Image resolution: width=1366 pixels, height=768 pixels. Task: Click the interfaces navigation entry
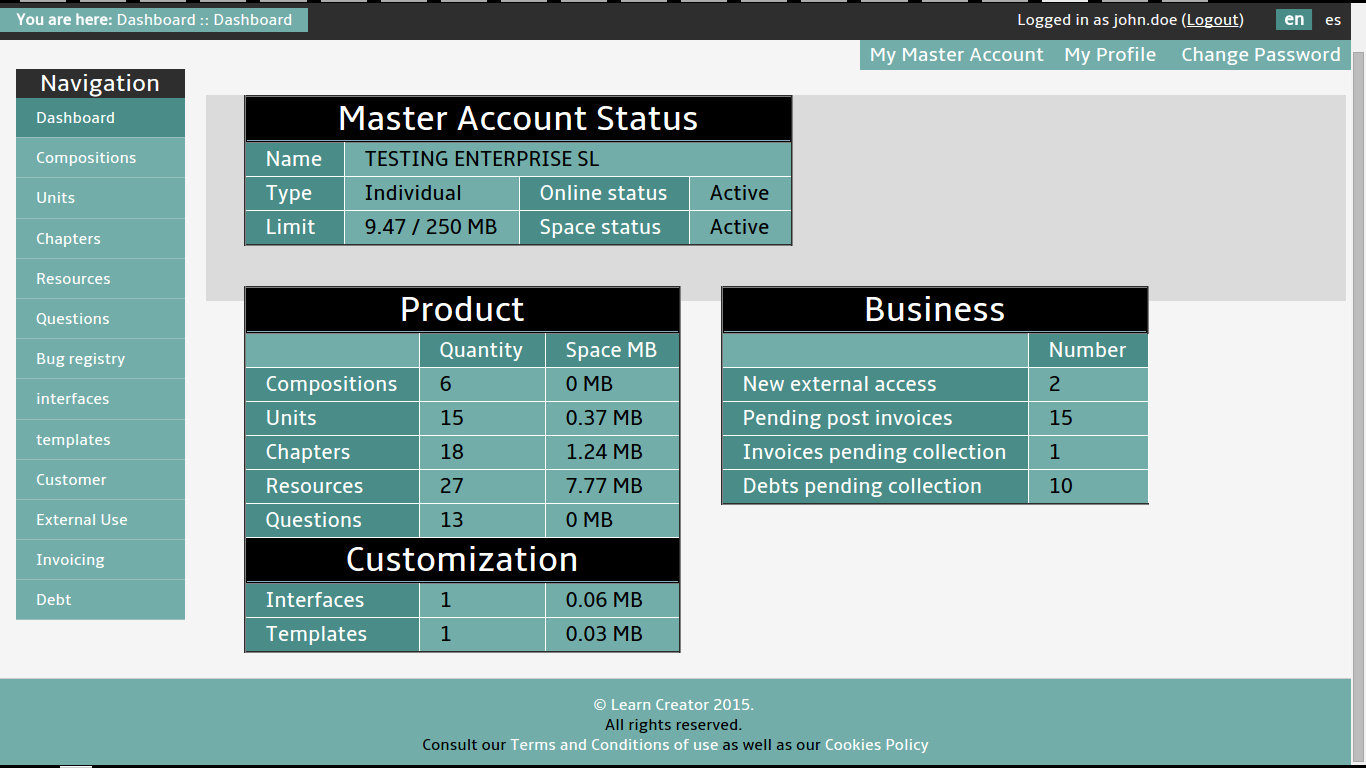click(x=72, y=399)
